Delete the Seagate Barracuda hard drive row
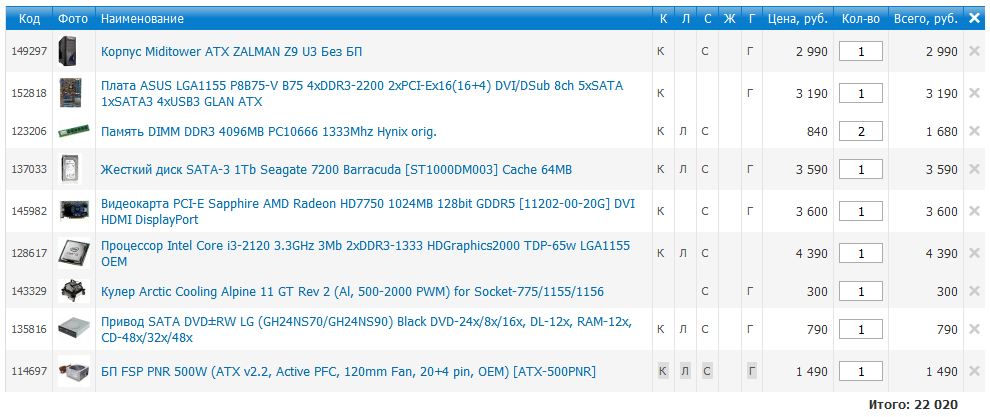 tap(974, 170)
